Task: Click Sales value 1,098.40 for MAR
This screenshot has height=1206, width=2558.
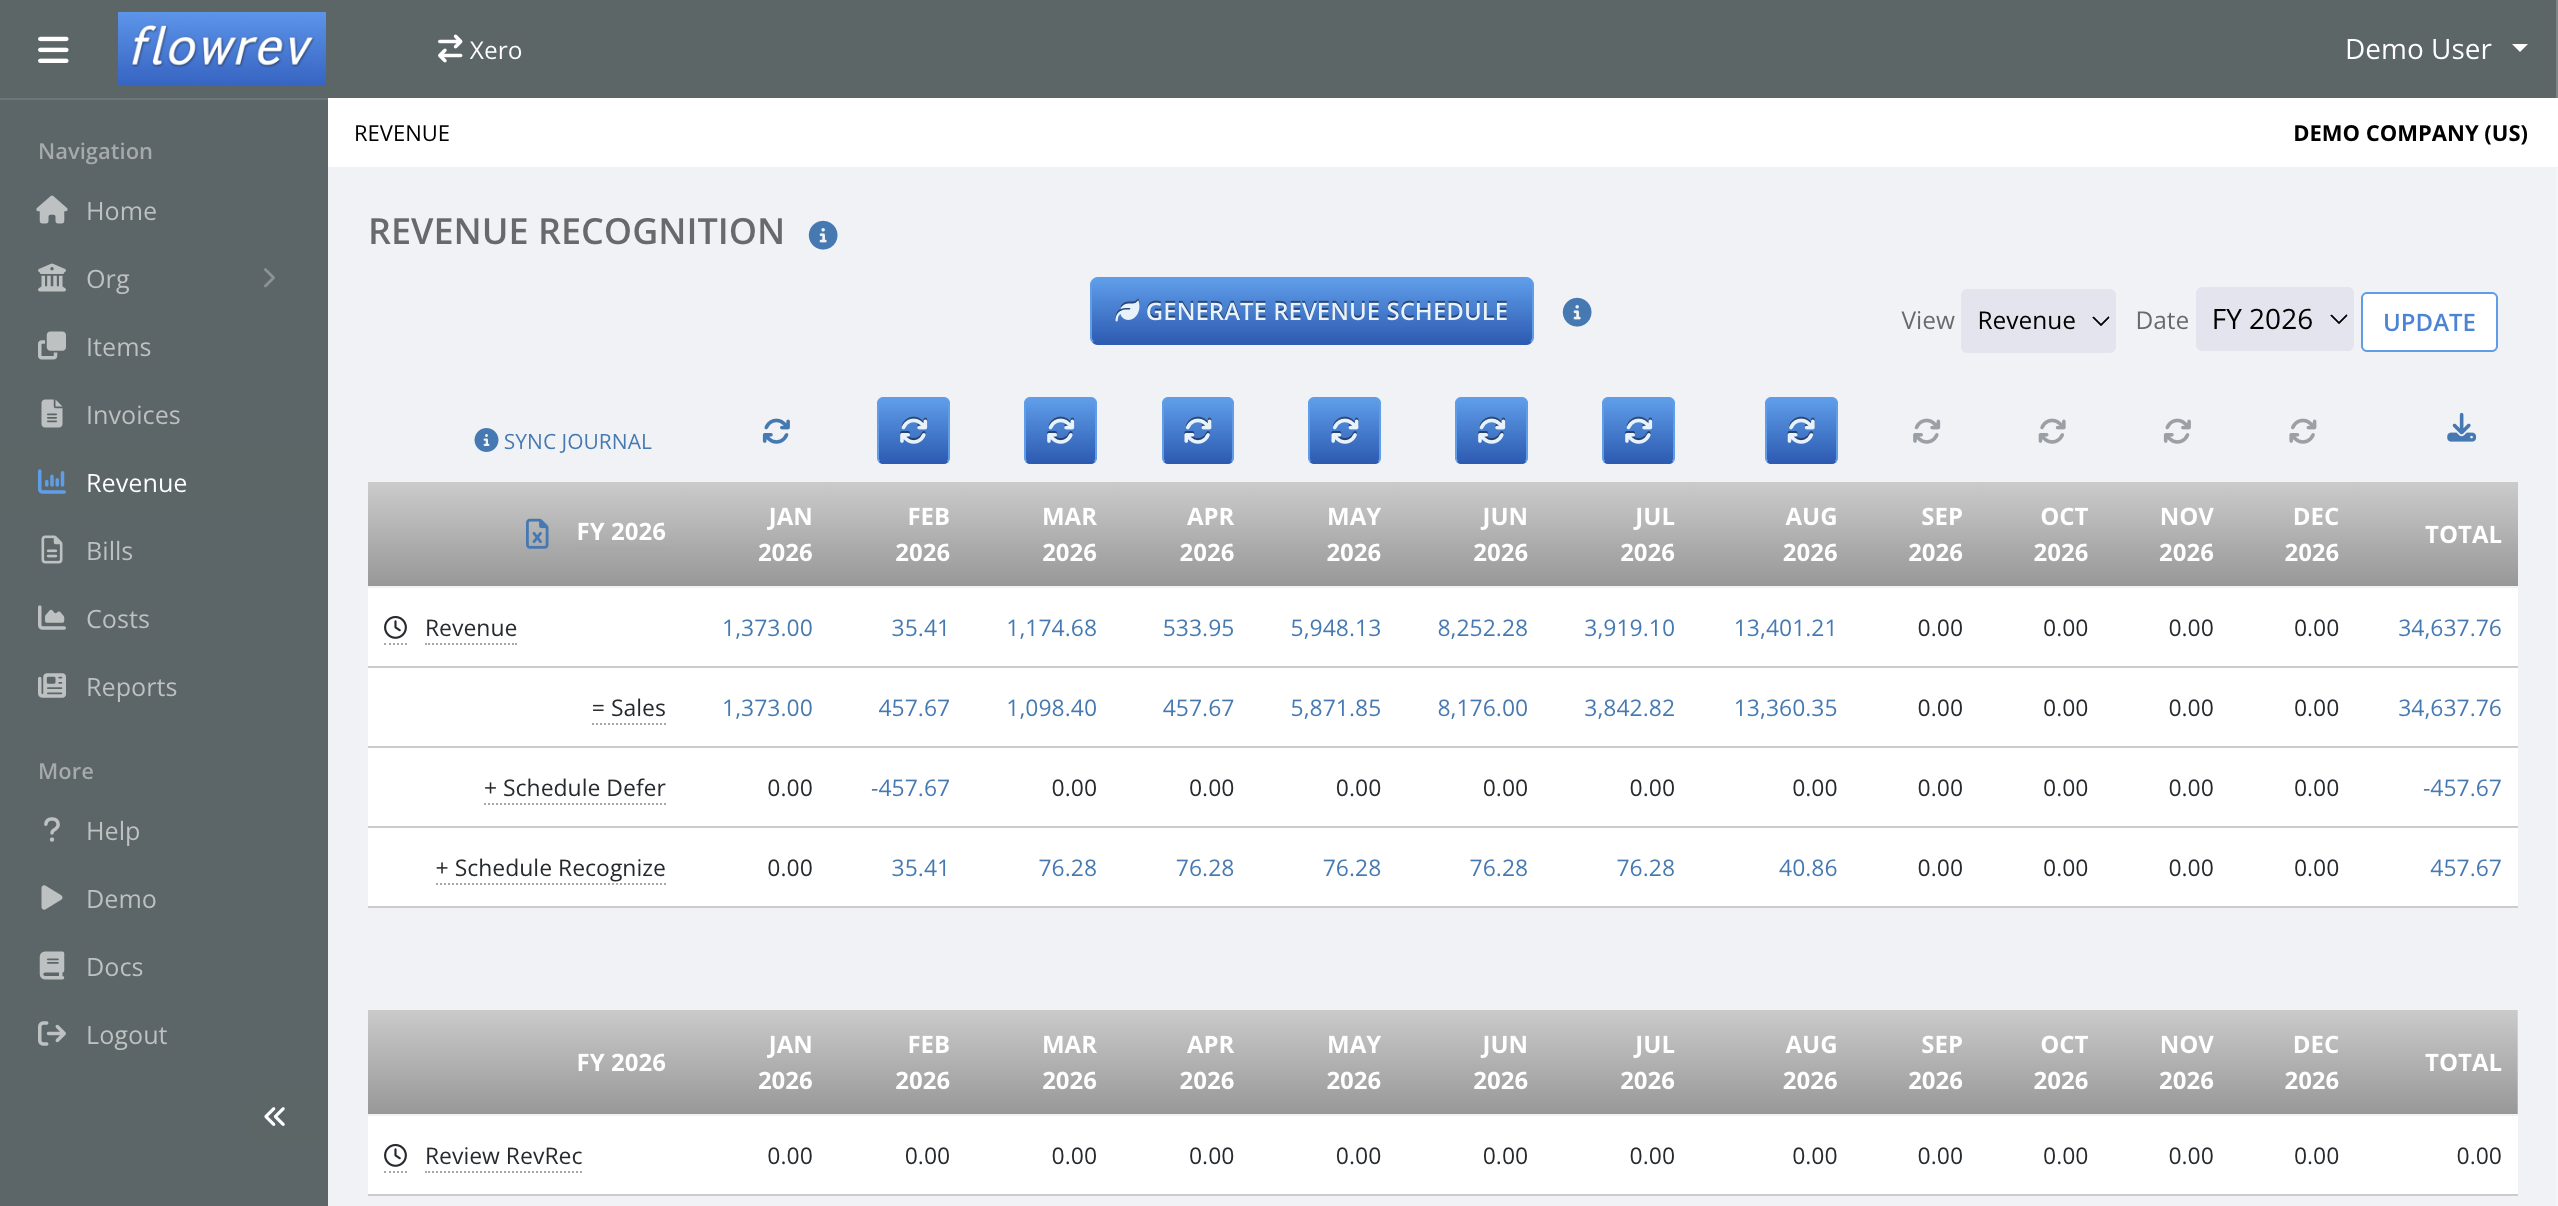Action: (x=1051, y=708)
